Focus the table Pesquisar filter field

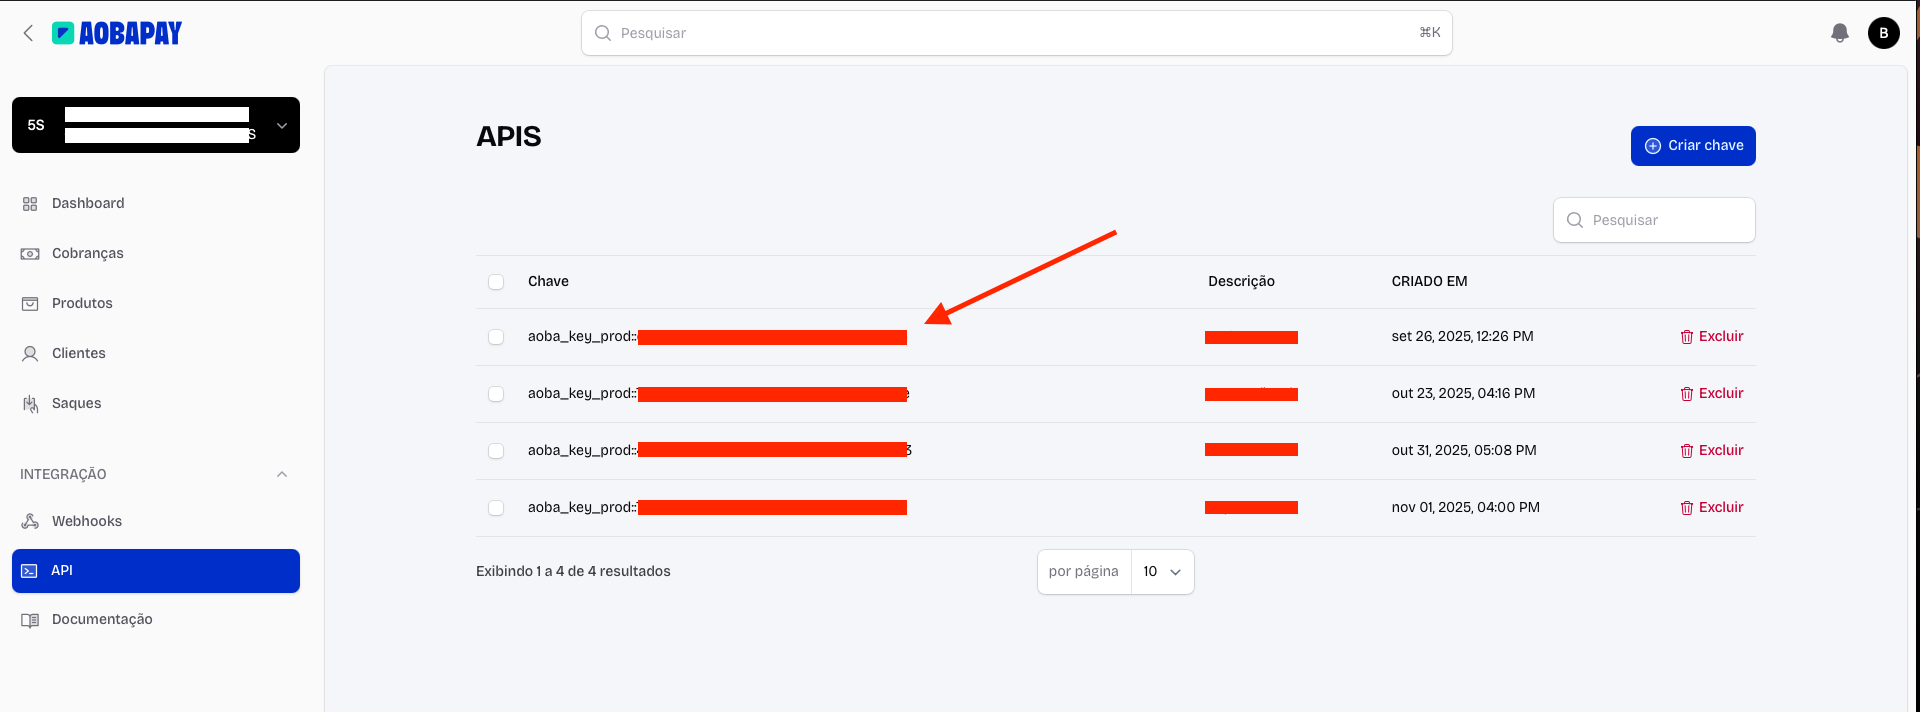(x=1654, y=220)
